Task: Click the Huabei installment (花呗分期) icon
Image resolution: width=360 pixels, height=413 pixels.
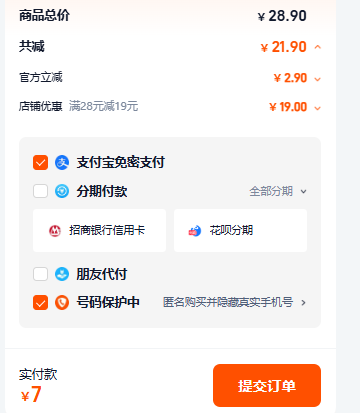Action: (195, 231)
